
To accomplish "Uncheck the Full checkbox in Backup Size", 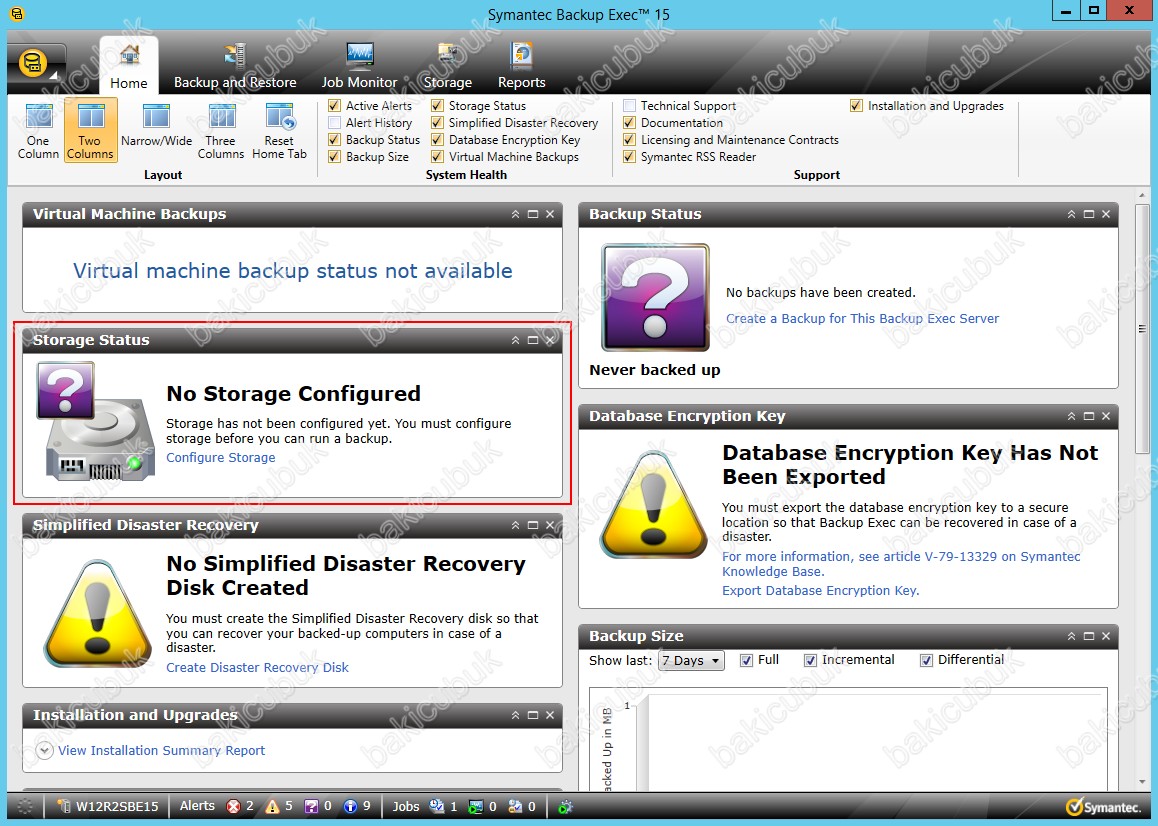I will pyautogui.click(x=746, y=661).
